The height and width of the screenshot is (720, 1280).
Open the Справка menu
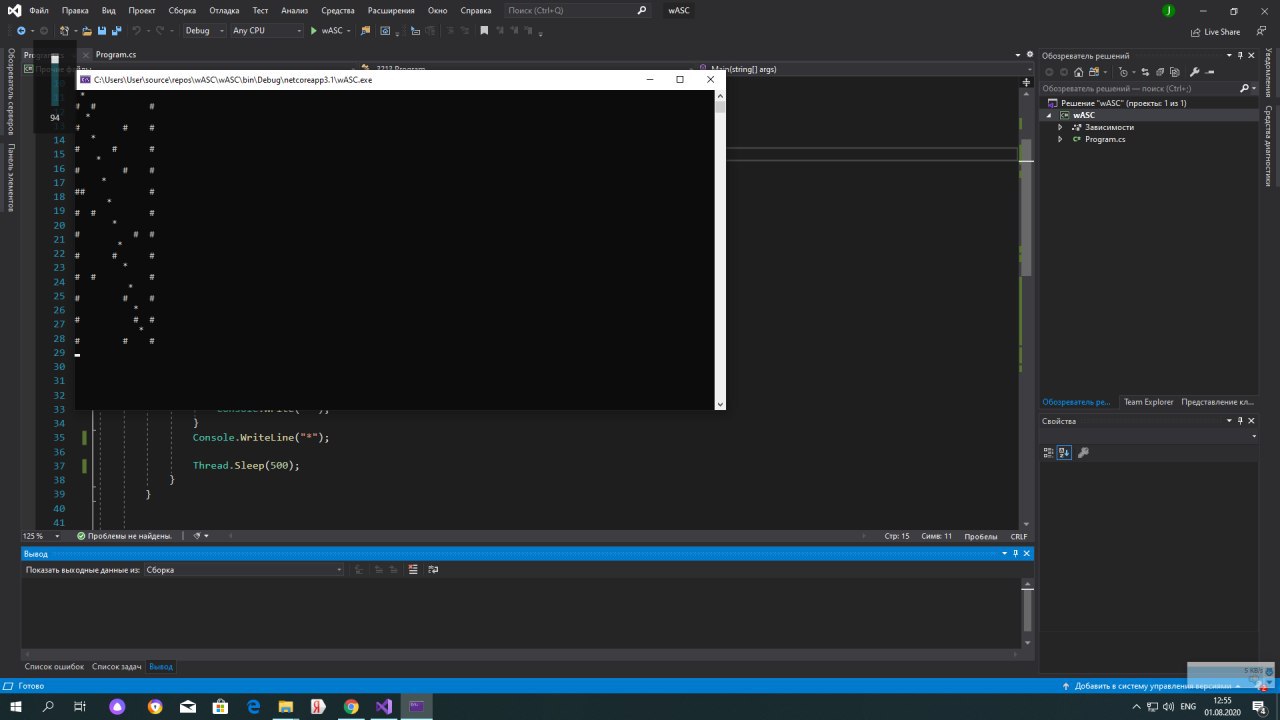[475, 10]
